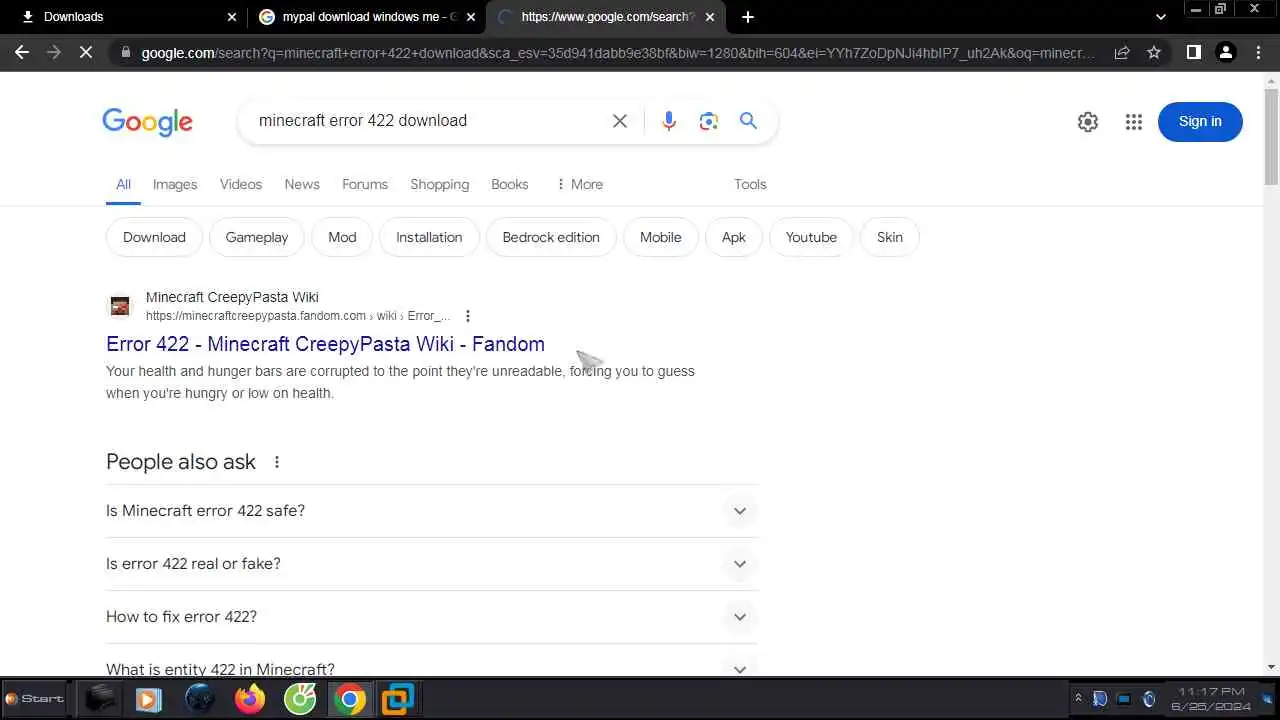Viewport: 1280px width, 720px height.
Task: Select the News results tab
Action: [x=302, y=184]
